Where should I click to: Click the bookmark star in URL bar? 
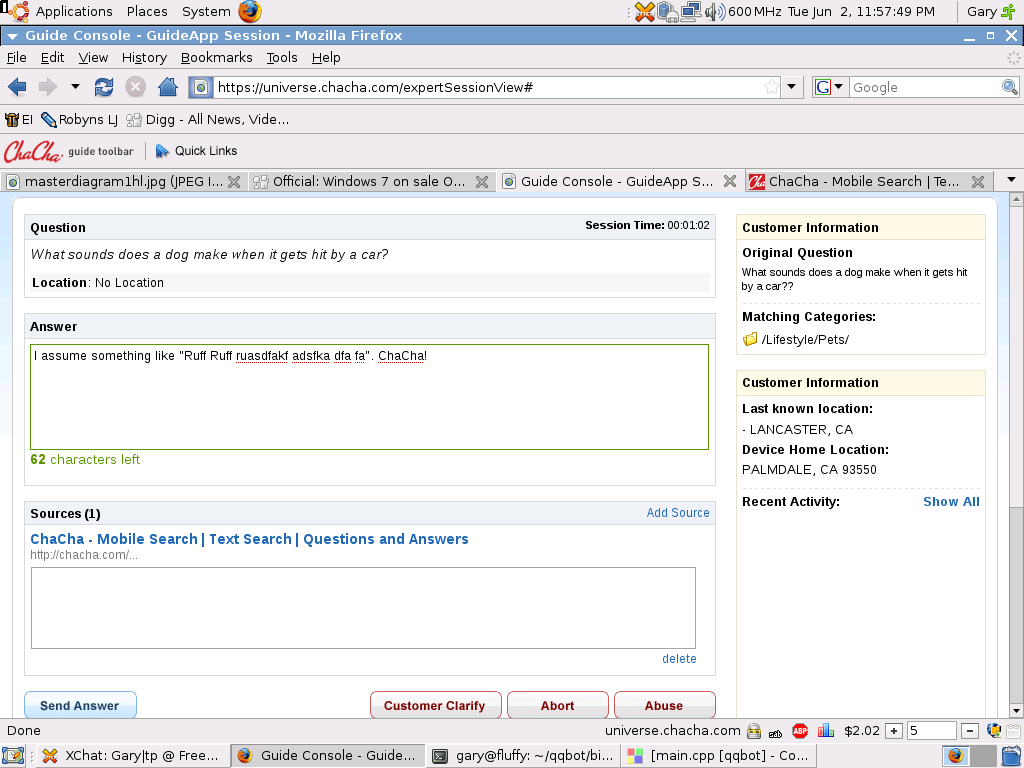771,87
